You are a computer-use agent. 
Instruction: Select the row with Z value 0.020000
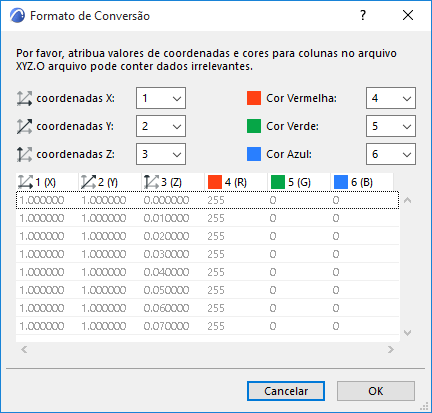tap(207, 236)
